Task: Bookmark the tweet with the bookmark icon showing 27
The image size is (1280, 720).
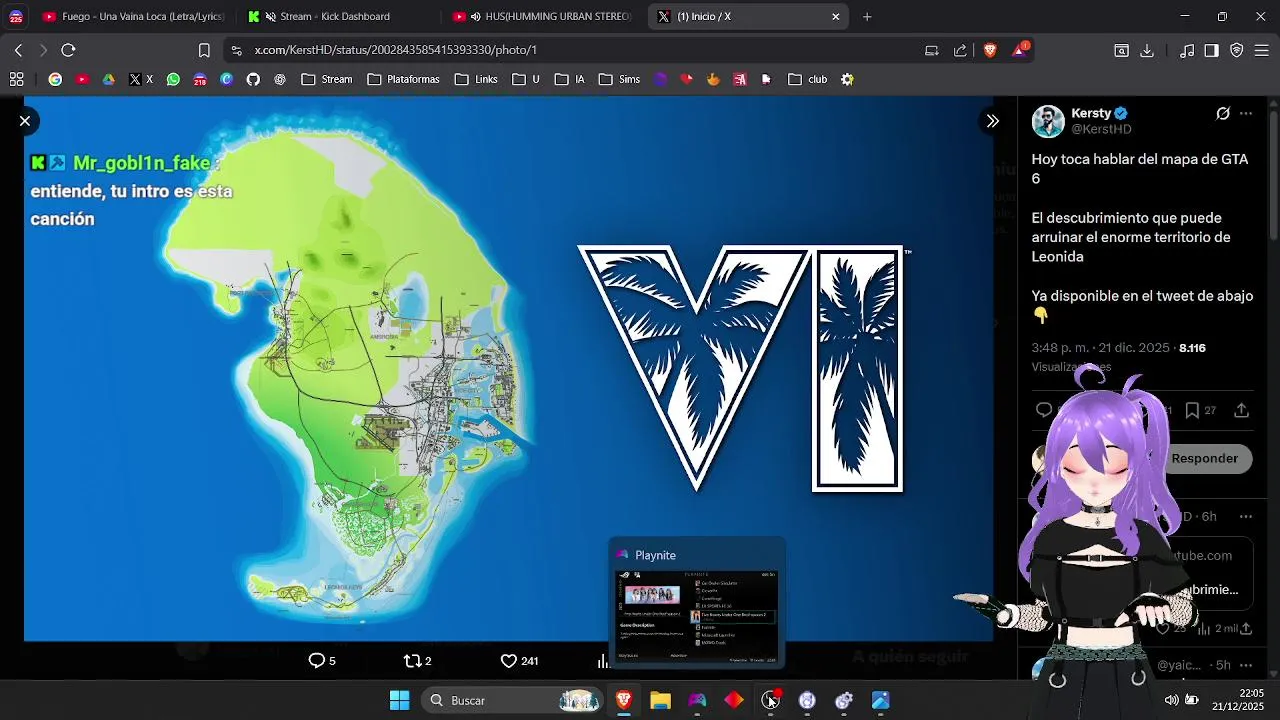Action: tap(1192, 410)
